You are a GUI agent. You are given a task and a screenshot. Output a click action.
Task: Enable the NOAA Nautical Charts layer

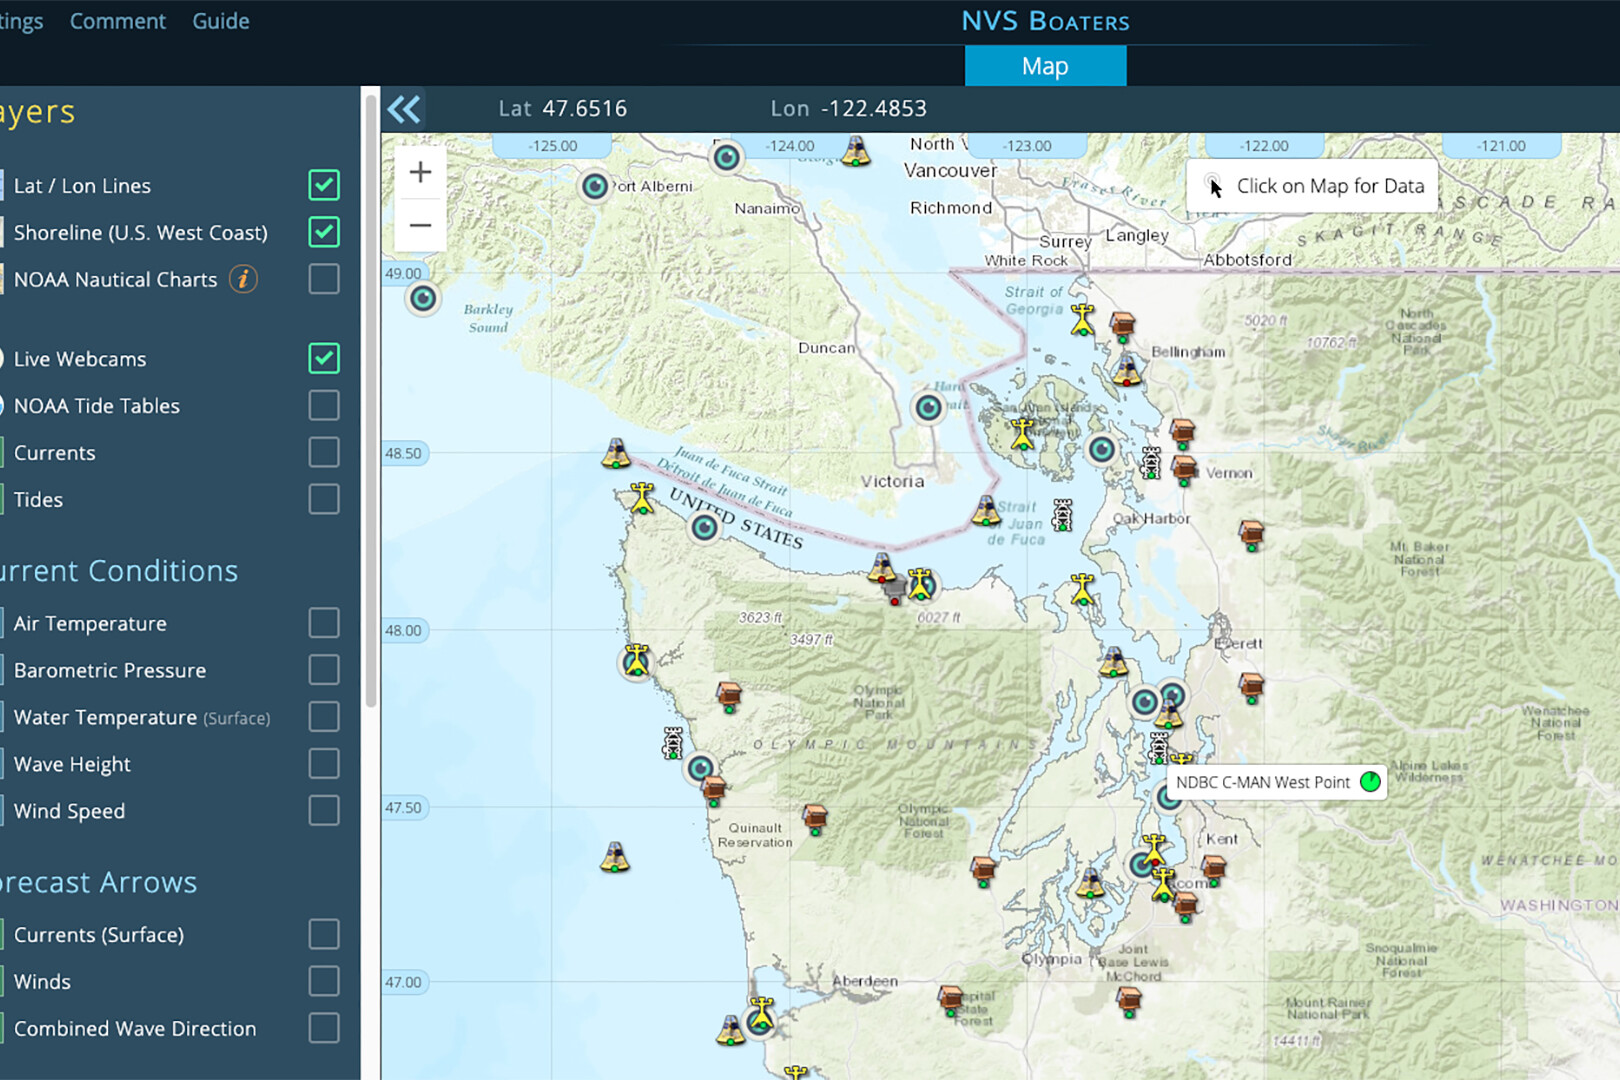(324, 279)
